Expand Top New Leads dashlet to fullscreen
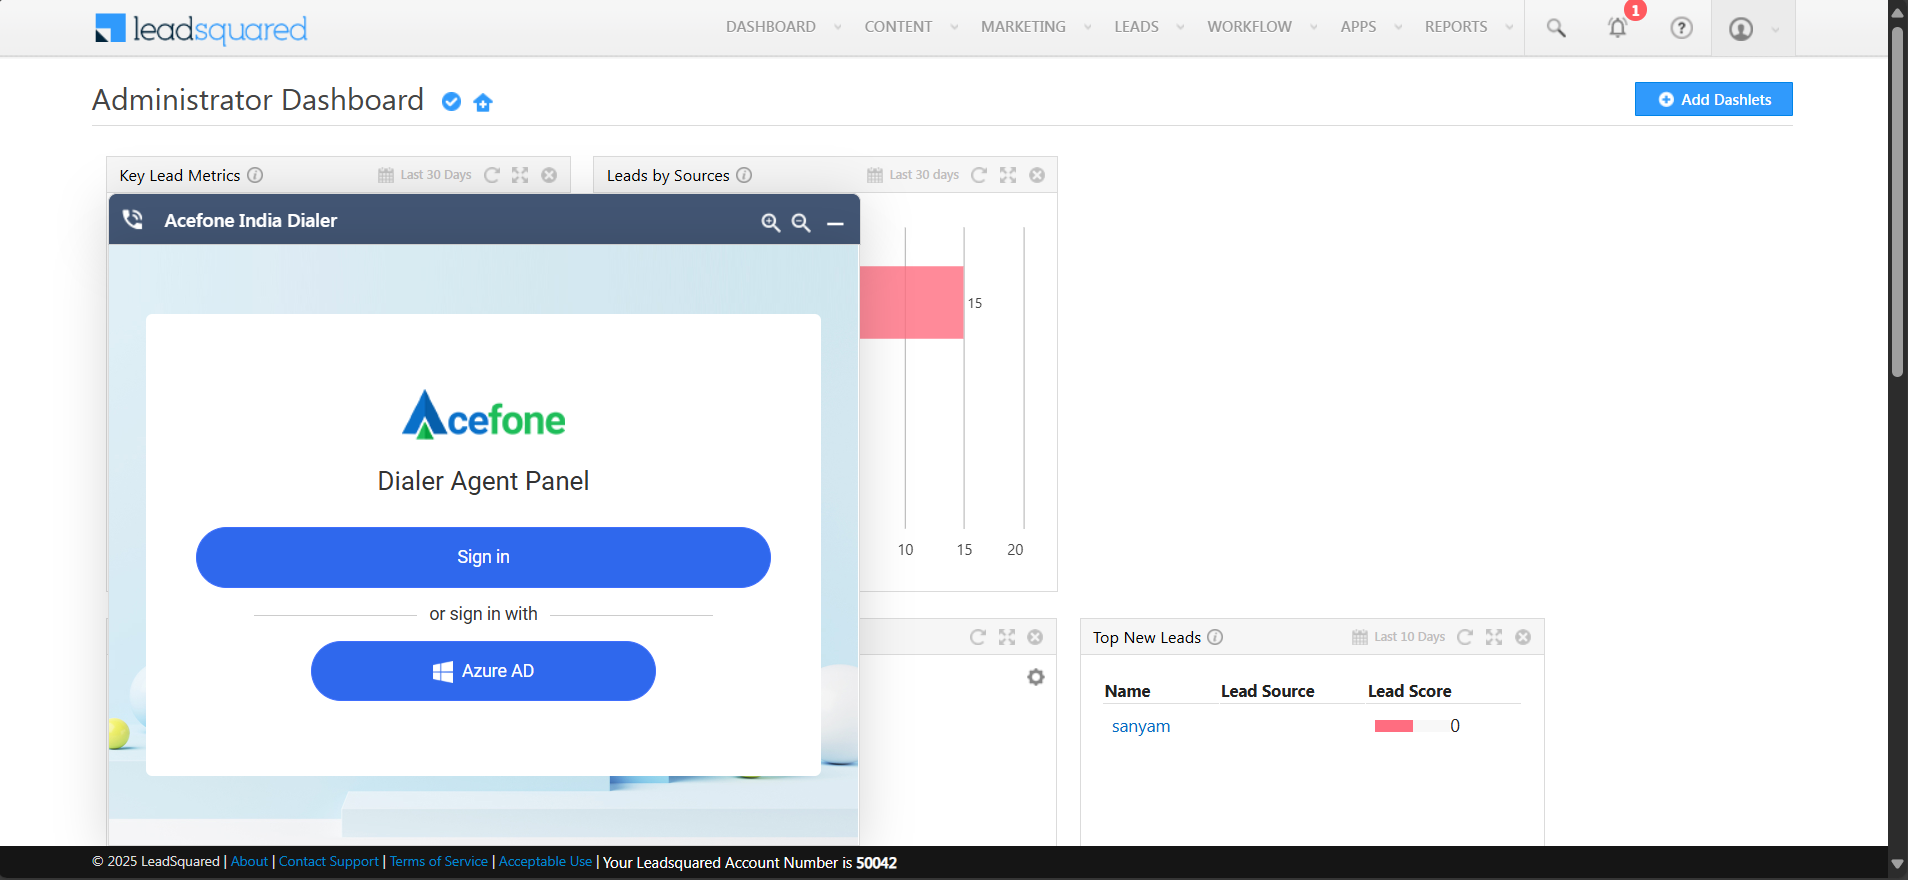The image size is (1908, 880). [1494, 637]
